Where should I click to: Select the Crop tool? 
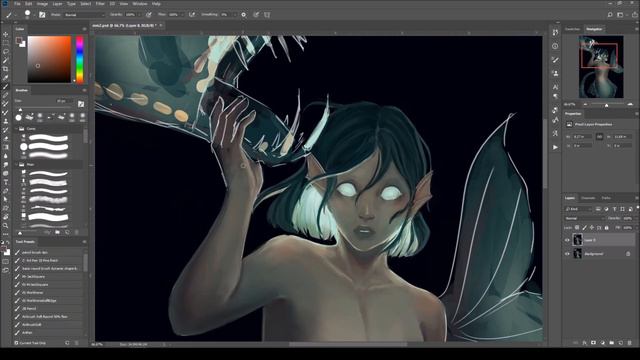pos(6,69)
